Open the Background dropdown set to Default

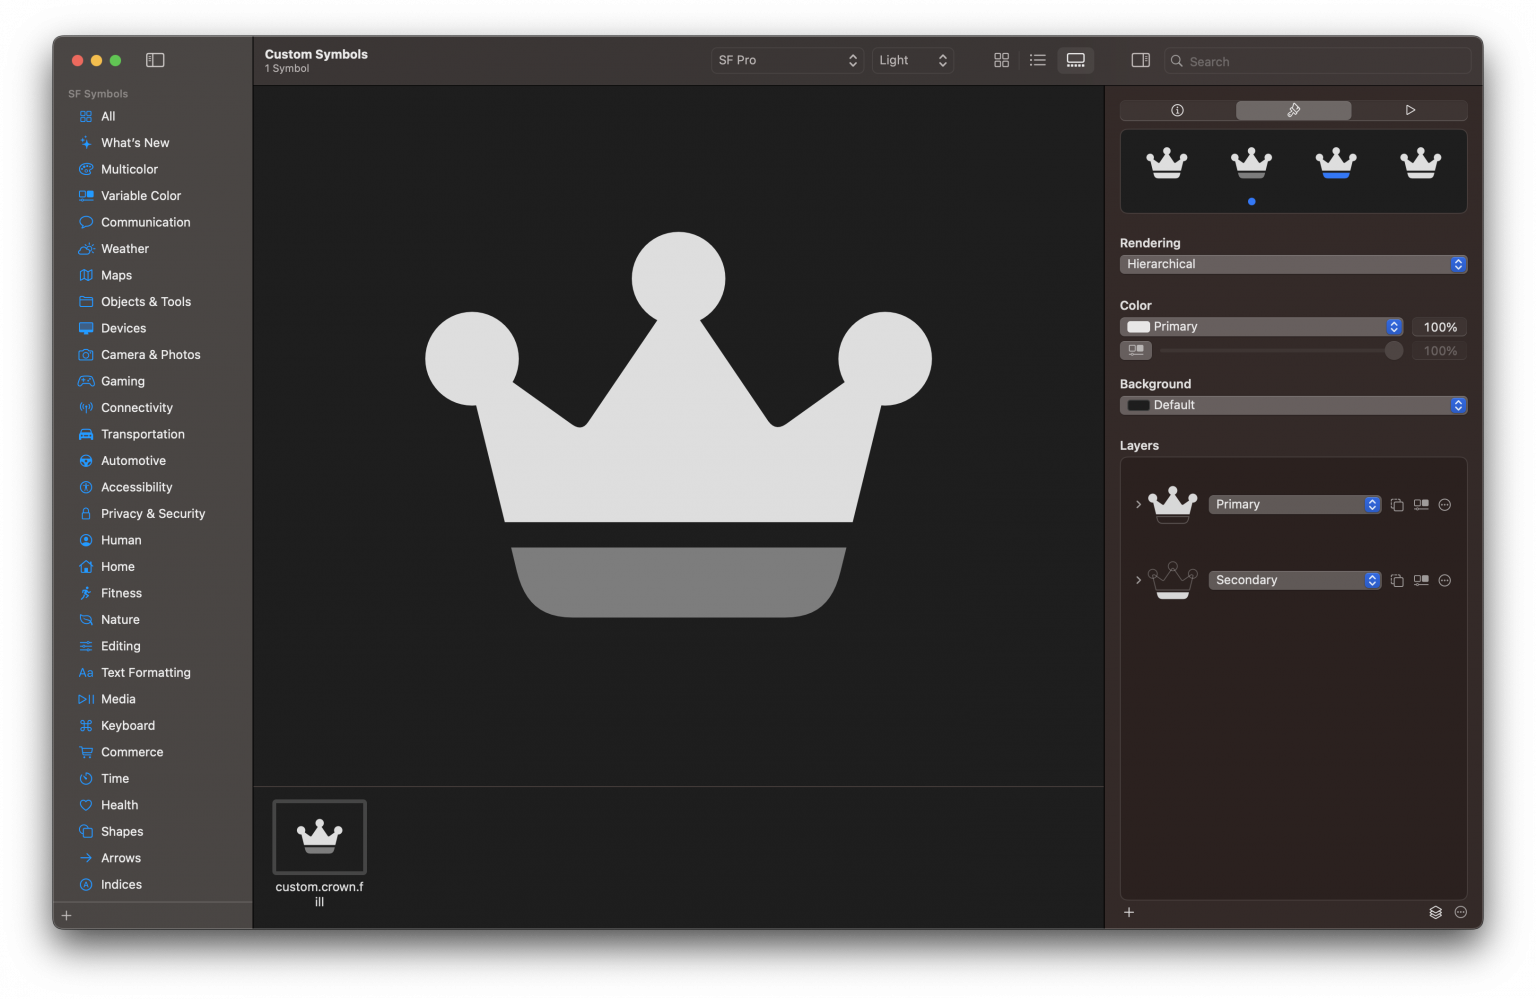pyautogui.click(x=1293, y=405)
